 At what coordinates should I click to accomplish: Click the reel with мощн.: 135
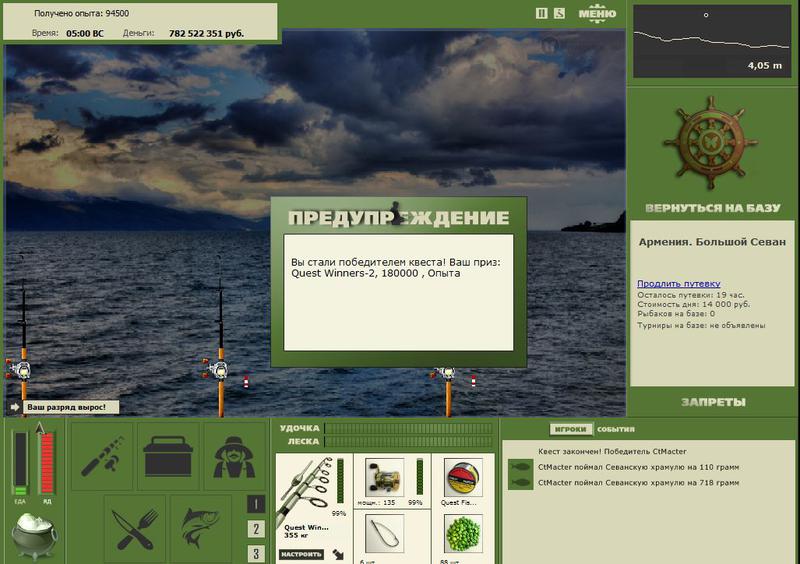pos(385,477)
